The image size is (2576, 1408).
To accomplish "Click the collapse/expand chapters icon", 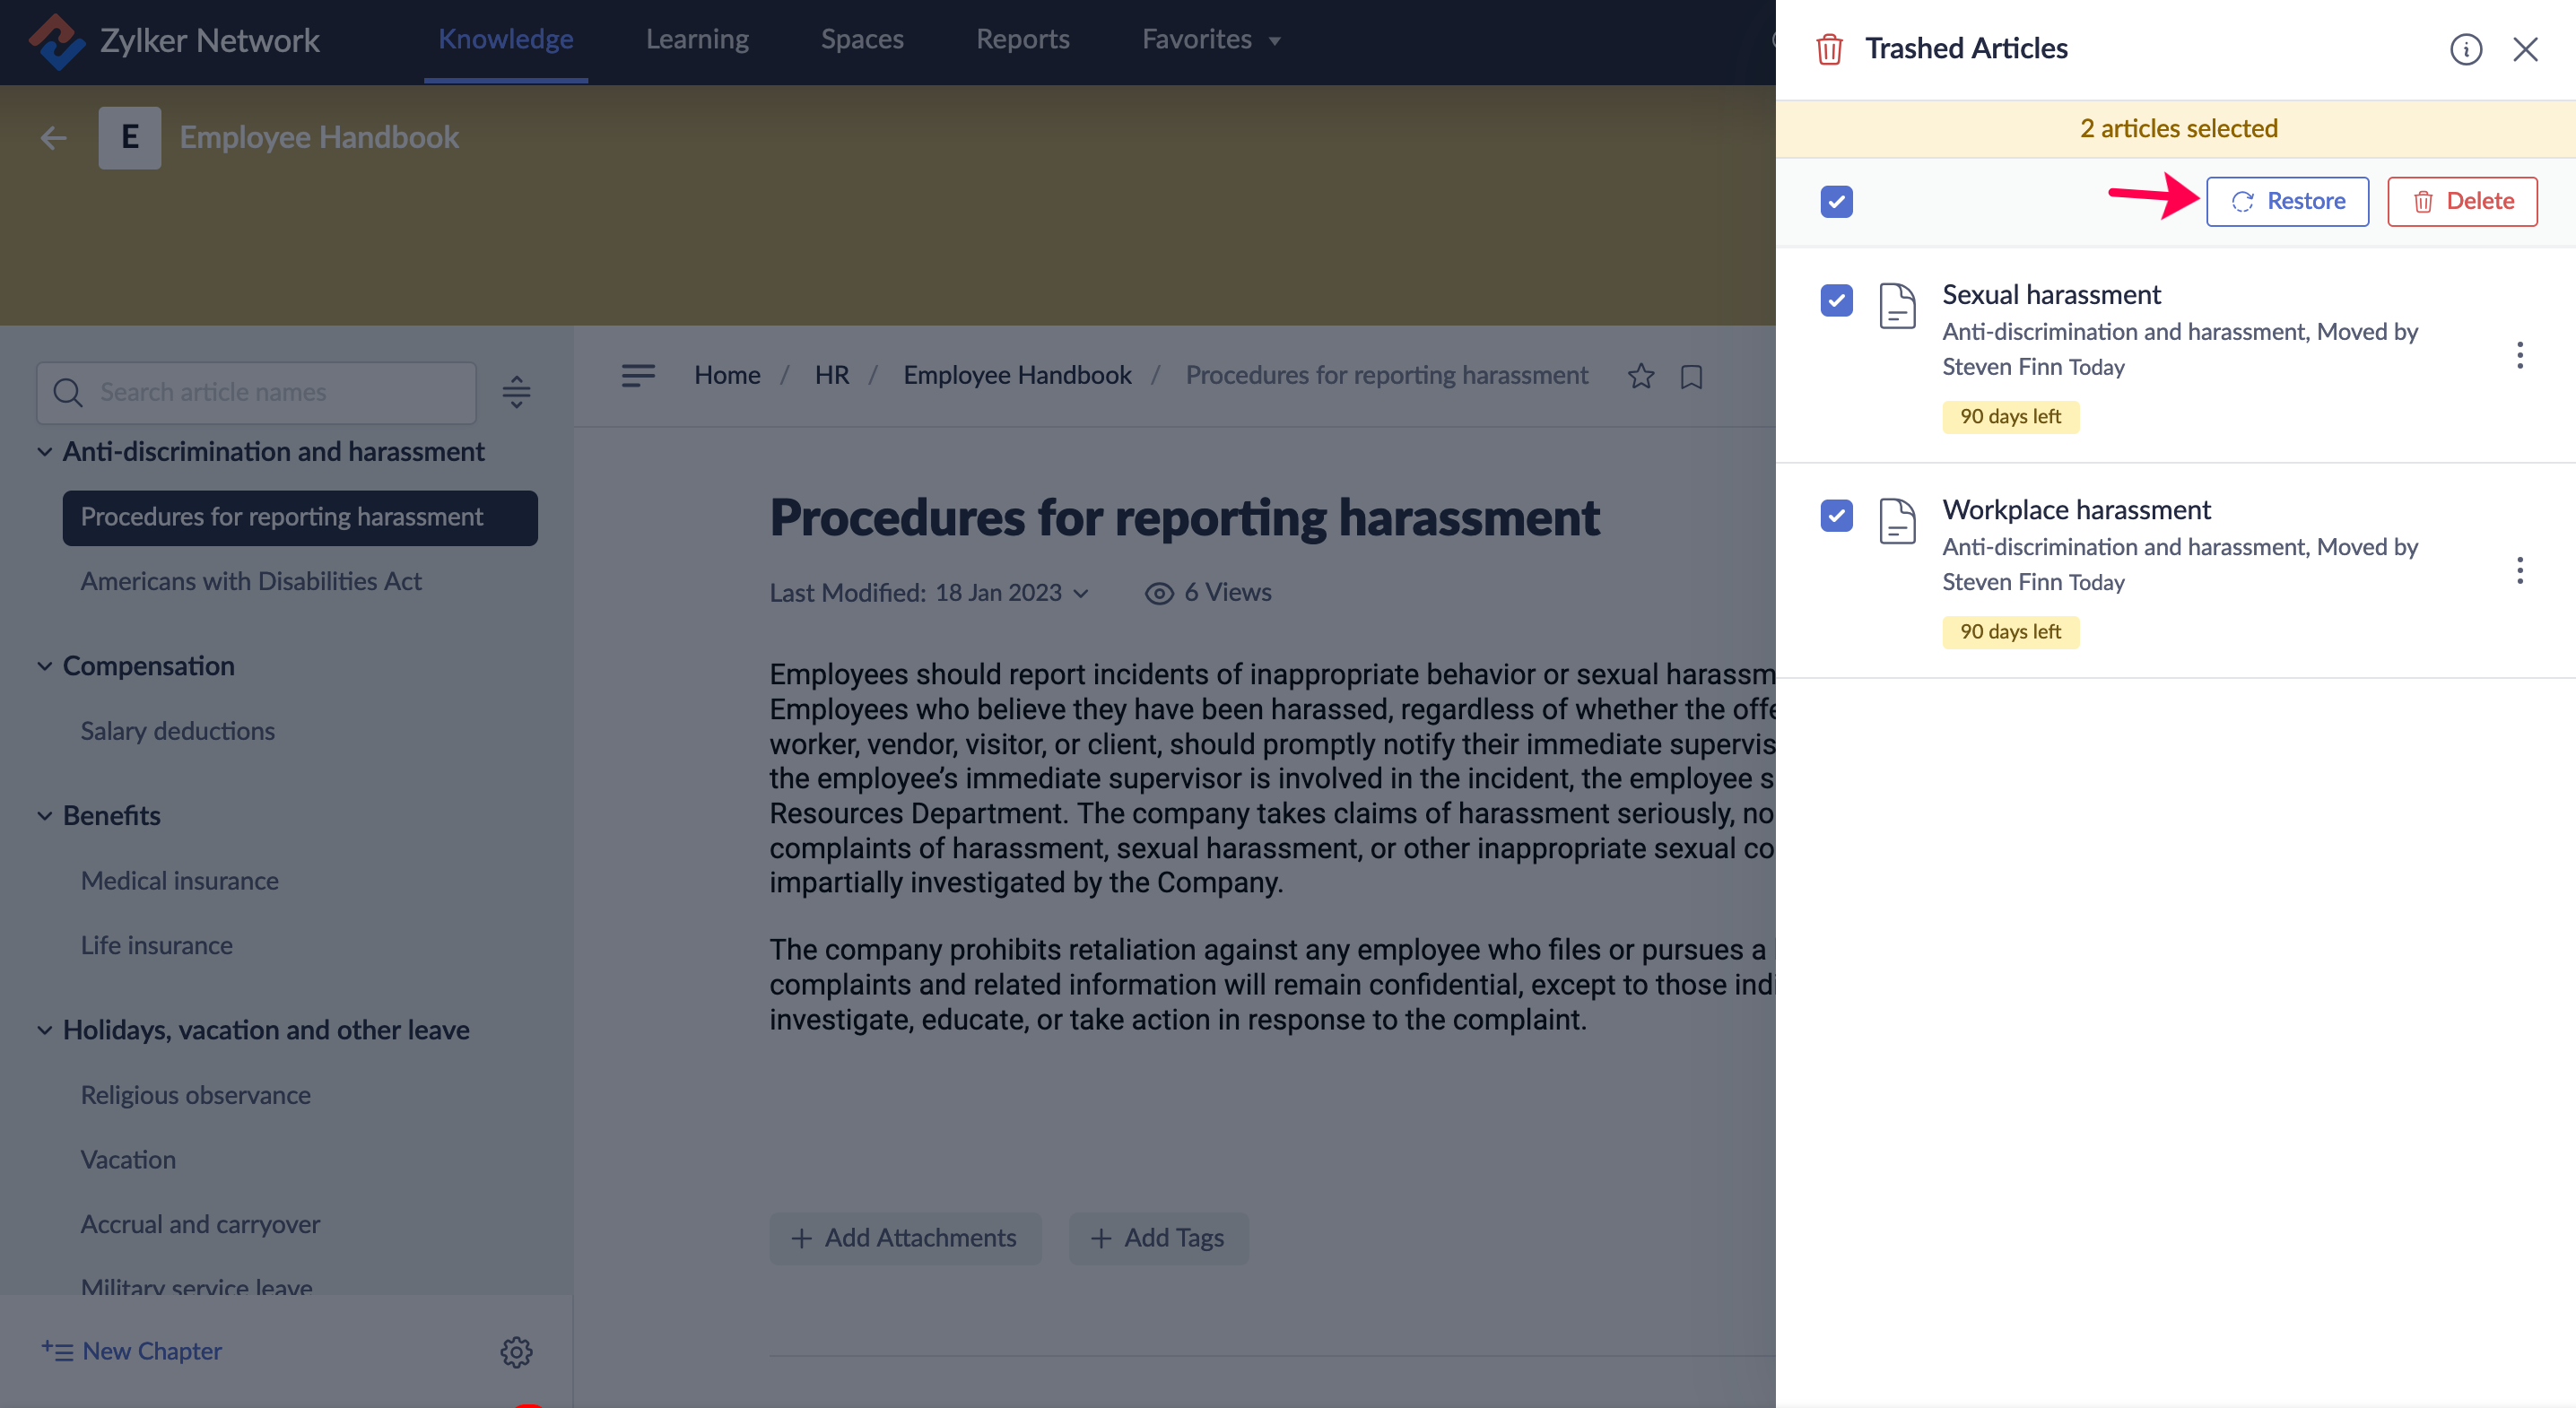I will (x=516, y=392).
